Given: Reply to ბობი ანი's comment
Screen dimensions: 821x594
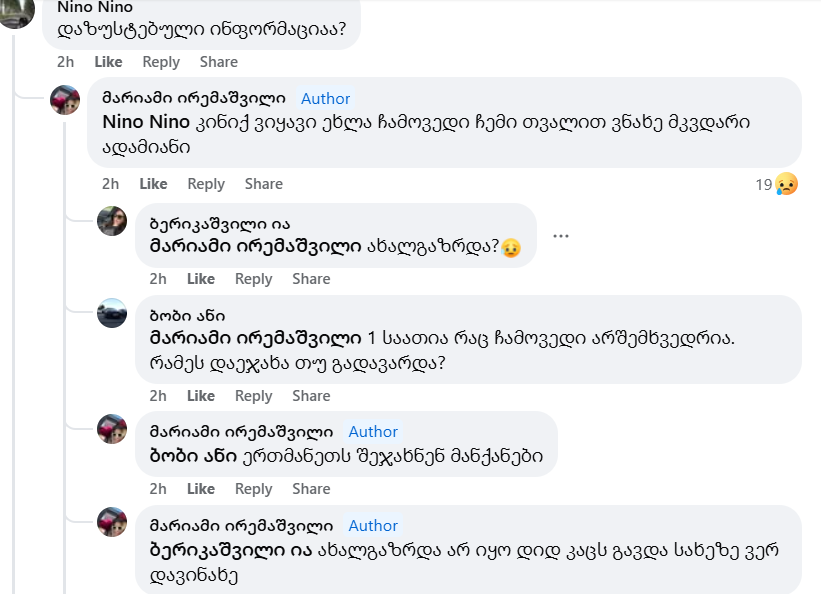Looking at the screenshot, I should pyautogui.click(x=253, y=396).
